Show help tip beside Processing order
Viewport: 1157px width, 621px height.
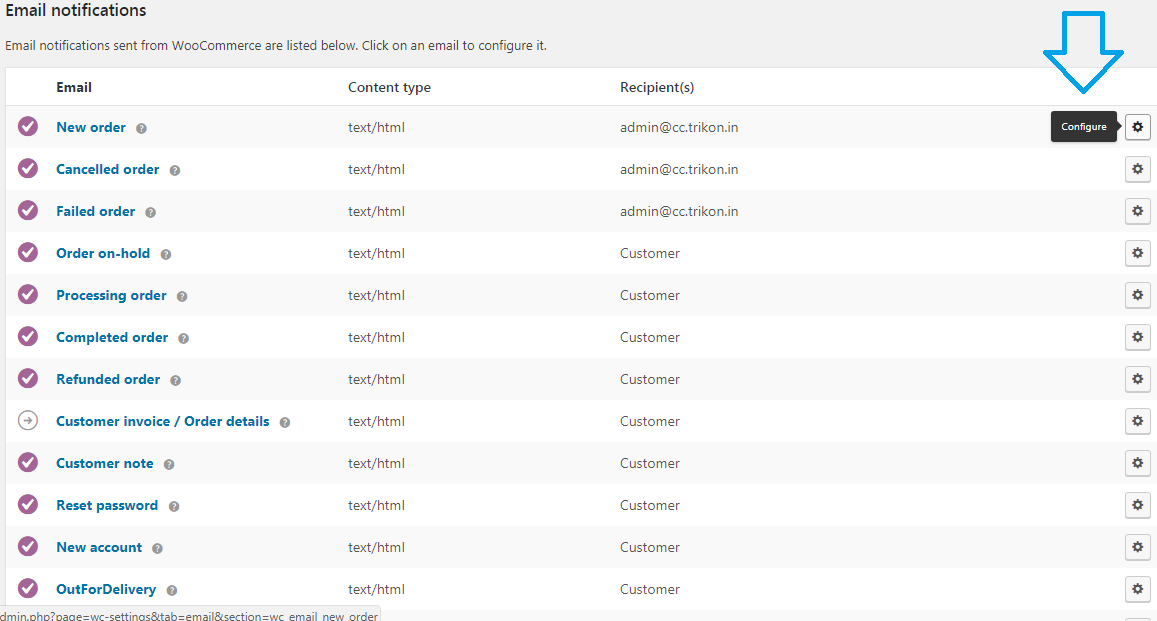point(182,296)
